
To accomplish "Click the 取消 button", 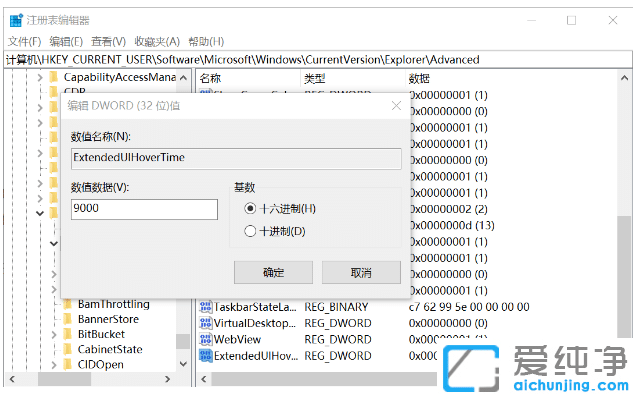I will pos(361,273).
